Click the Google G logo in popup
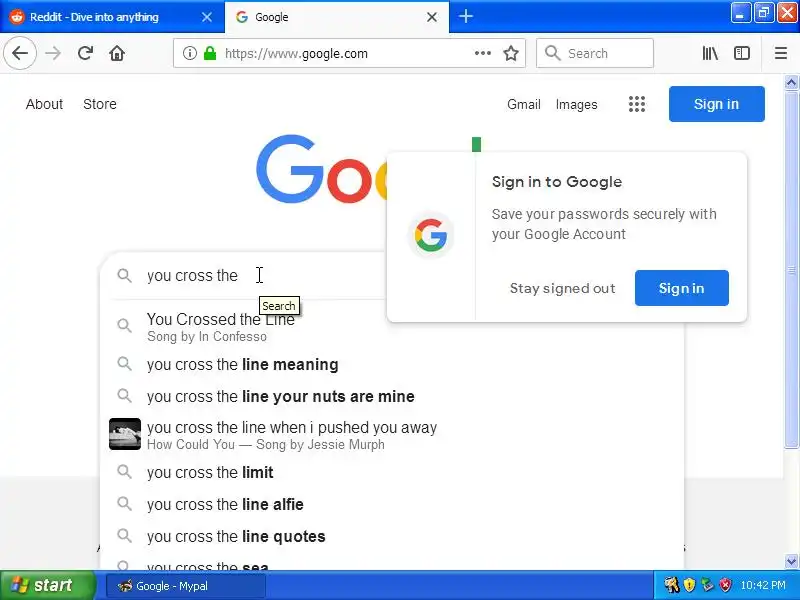Image resolution: width=800 pixels, height=600 pixels. click(431, 235)
